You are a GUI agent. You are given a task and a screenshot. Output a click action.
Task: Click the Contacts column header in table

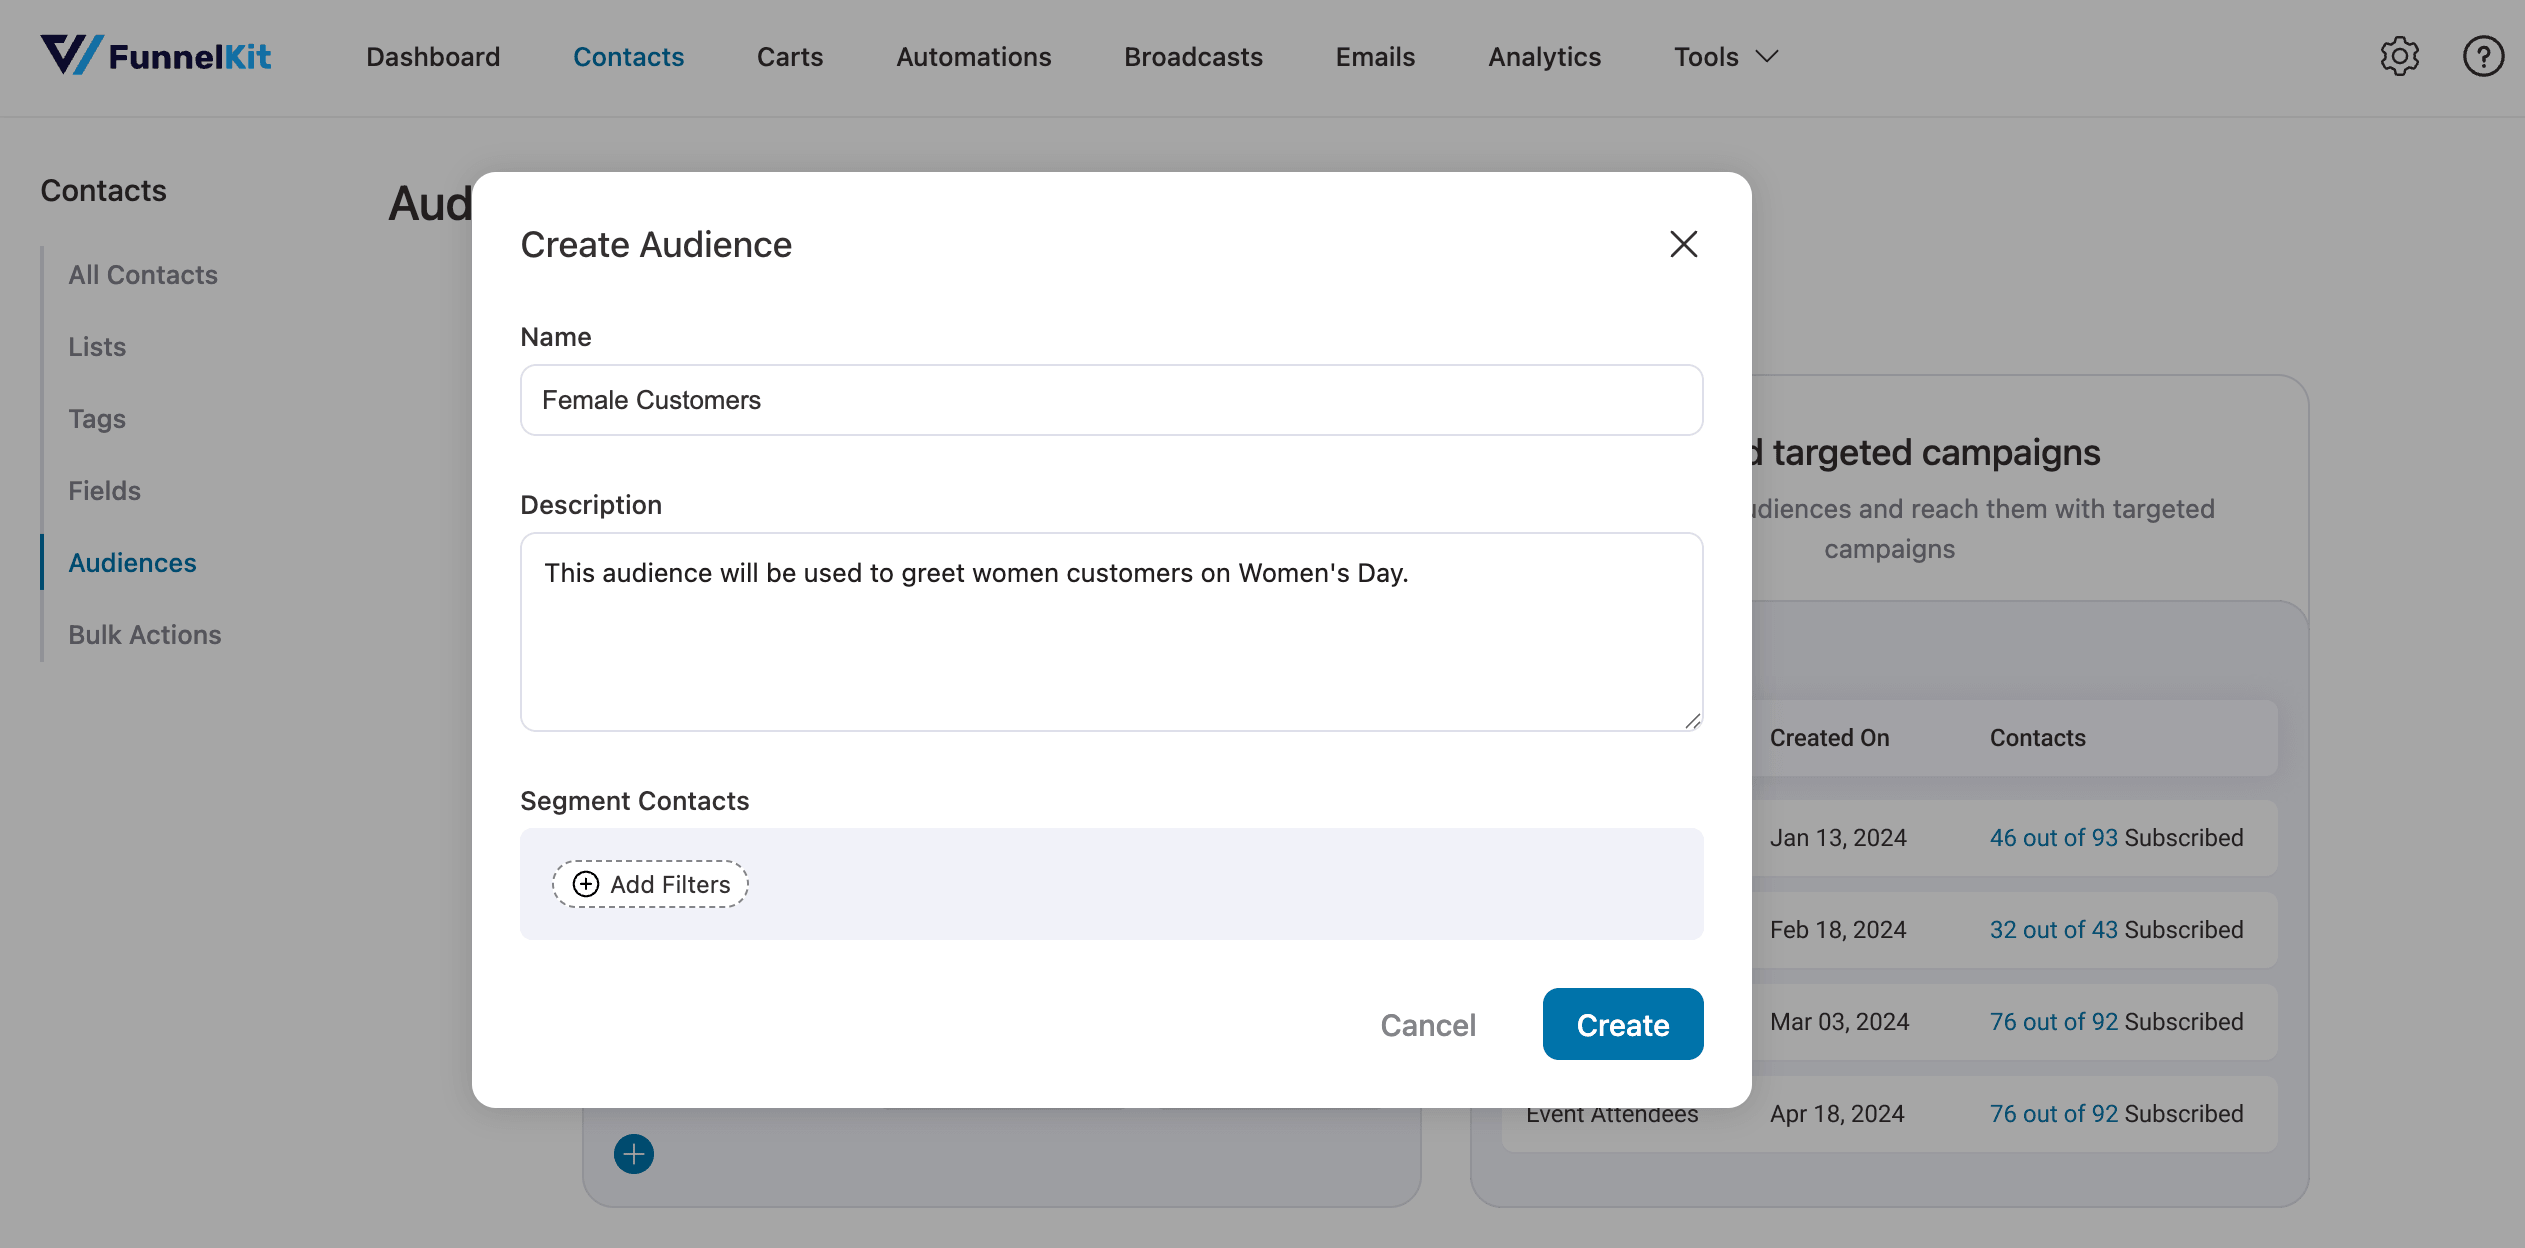click(2037, 738)
